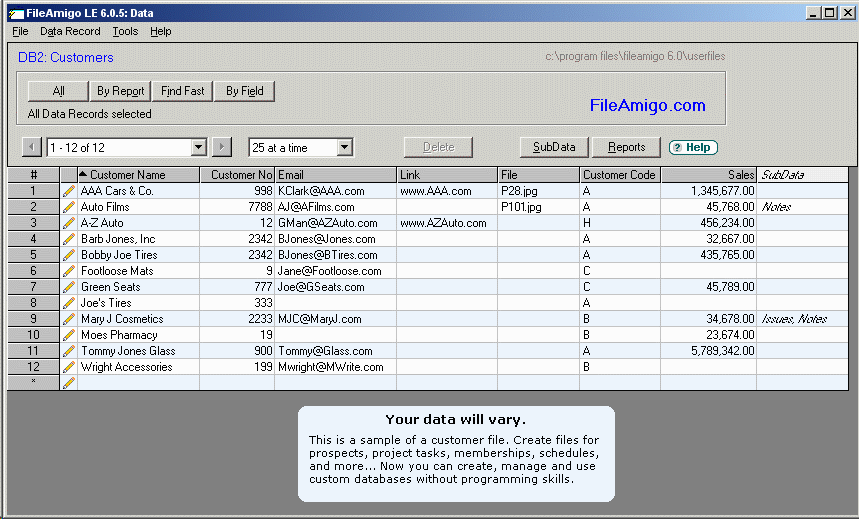This screenshot has height=519, width=859.
Task: Open the Tools menu
Action: tap(125, 31)
